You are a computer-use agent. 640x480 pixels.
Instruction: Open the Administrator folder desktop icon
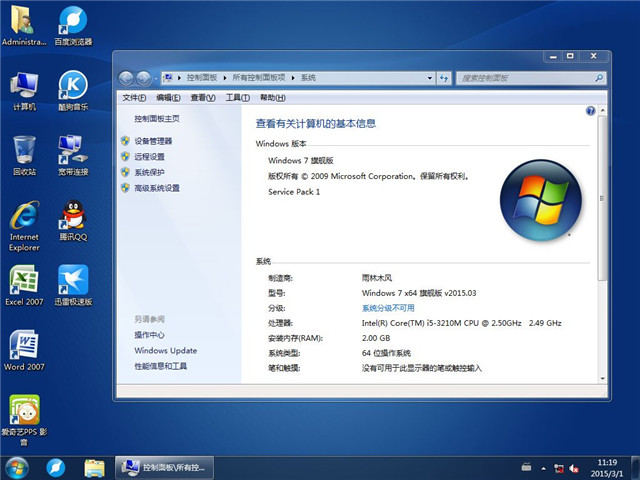(24, 25)
